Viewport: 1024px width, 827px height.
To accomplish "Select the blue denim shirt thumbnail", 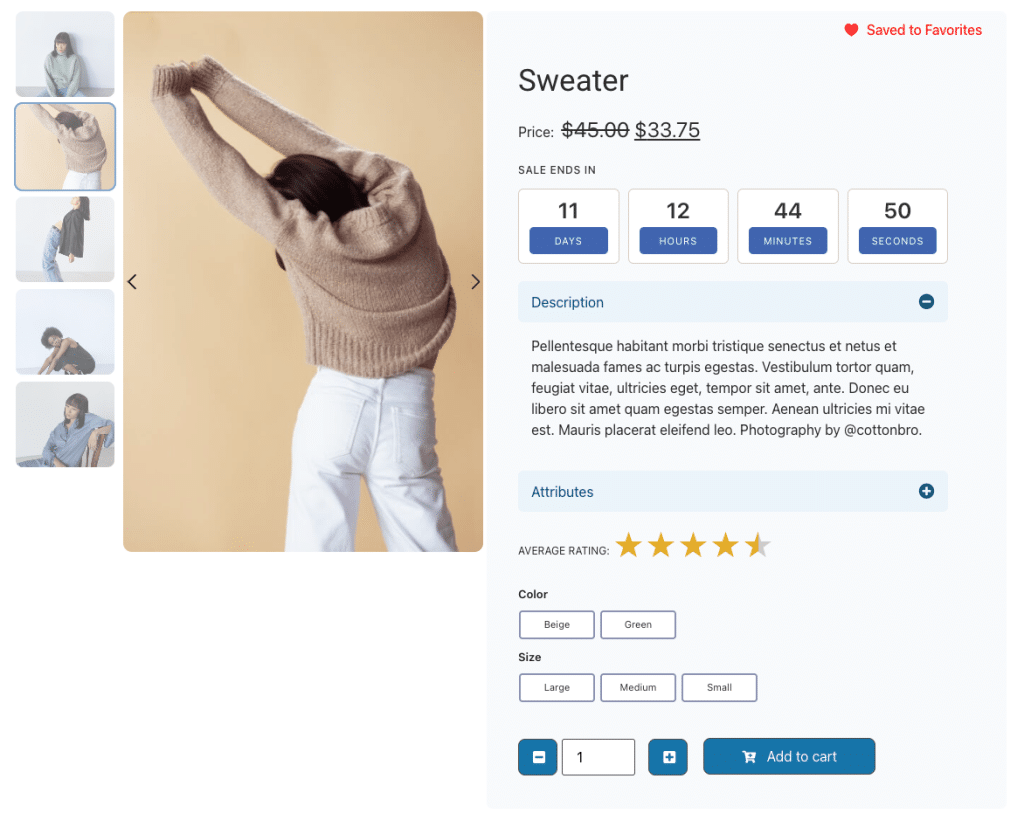I will (65, 425).
